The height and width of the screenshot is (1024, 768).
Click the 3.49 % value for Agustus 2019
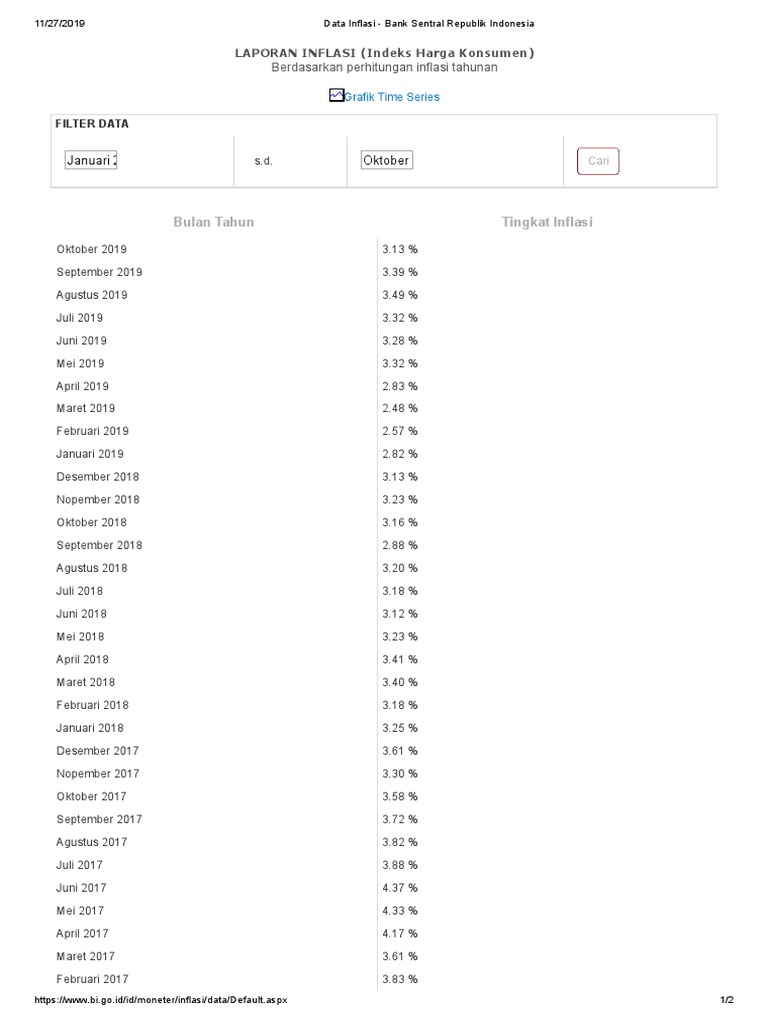(x=400, y=295)
